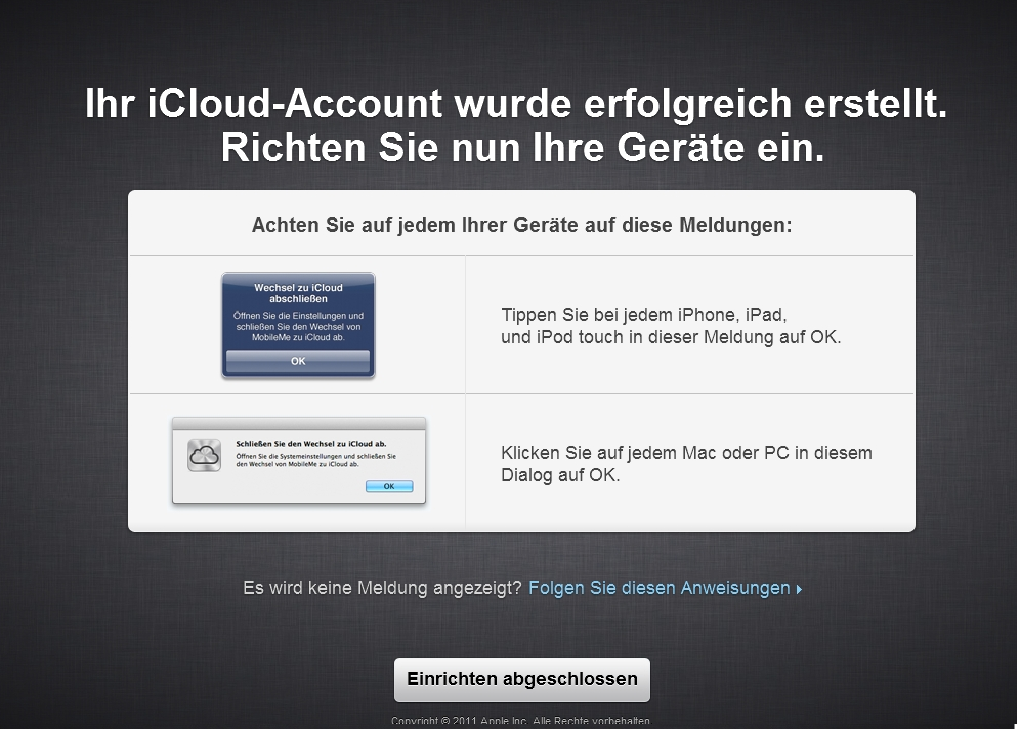Select the Mac dialog illustration thumbnail
This screenshot has width=1017, height=729.
(x=298, y=461)
